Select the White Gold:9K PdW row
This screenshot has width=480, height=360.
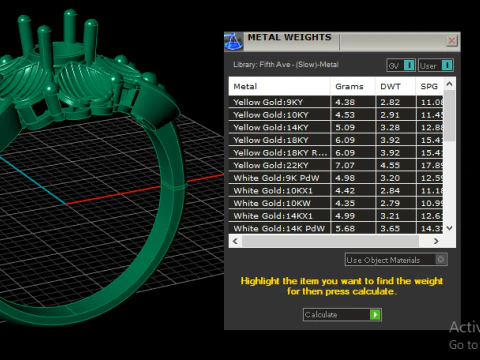336,178
